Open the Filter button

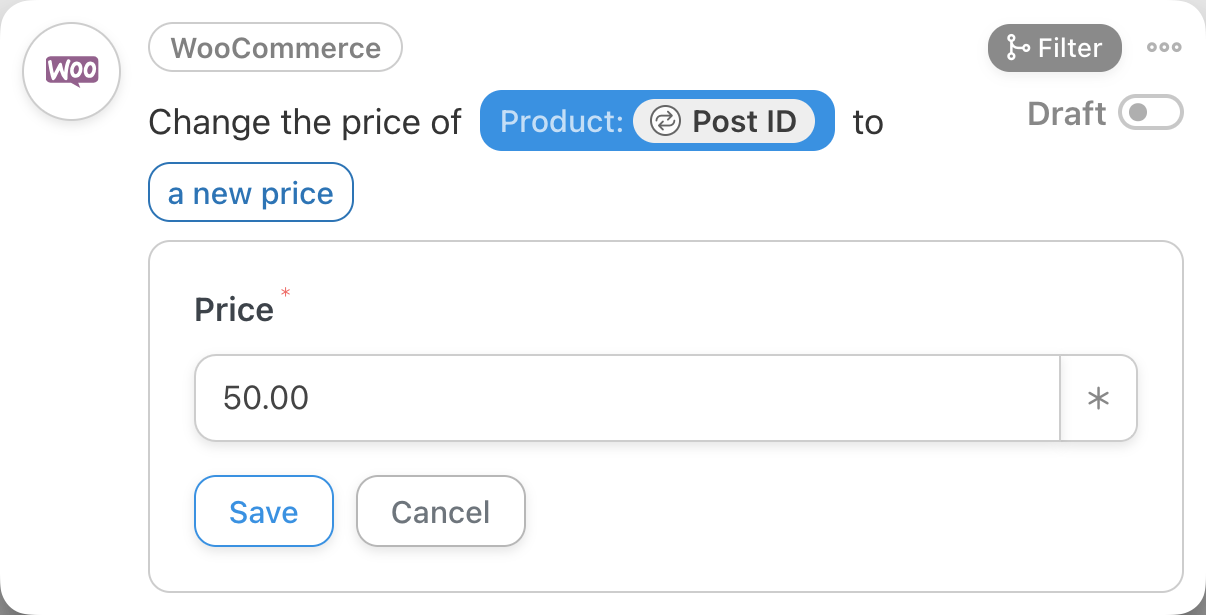(x=1054, y=48)
